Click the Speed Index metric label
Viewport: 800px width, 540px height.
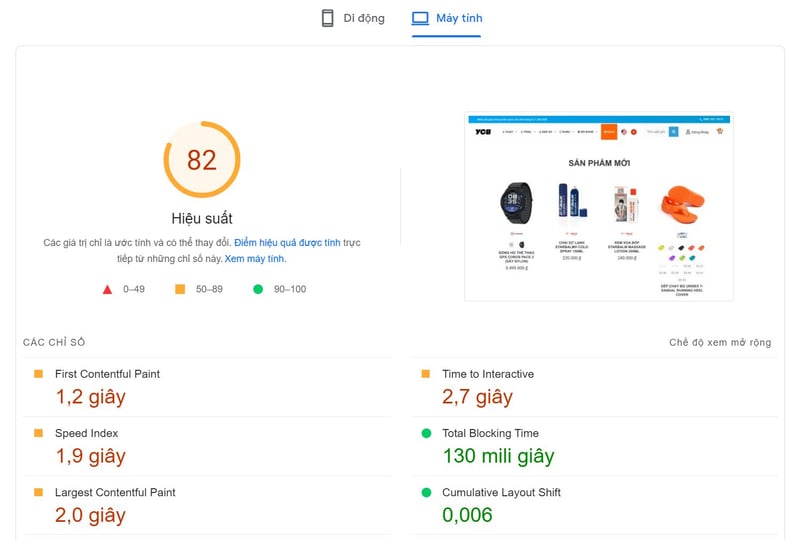[86, 433]
